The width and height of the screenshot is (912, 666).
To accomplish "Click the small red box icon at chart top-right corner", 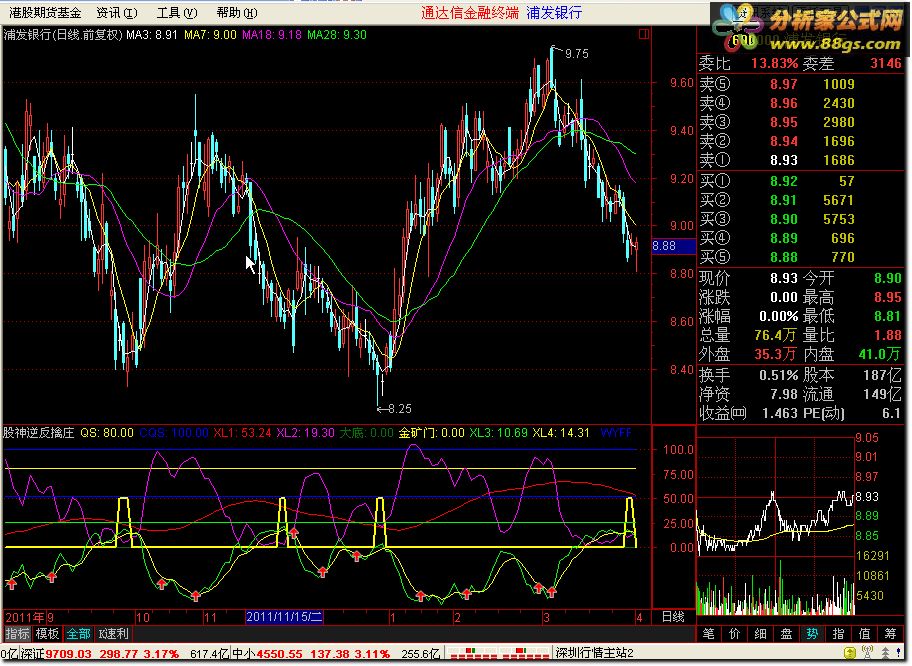I will click(644, 34).
